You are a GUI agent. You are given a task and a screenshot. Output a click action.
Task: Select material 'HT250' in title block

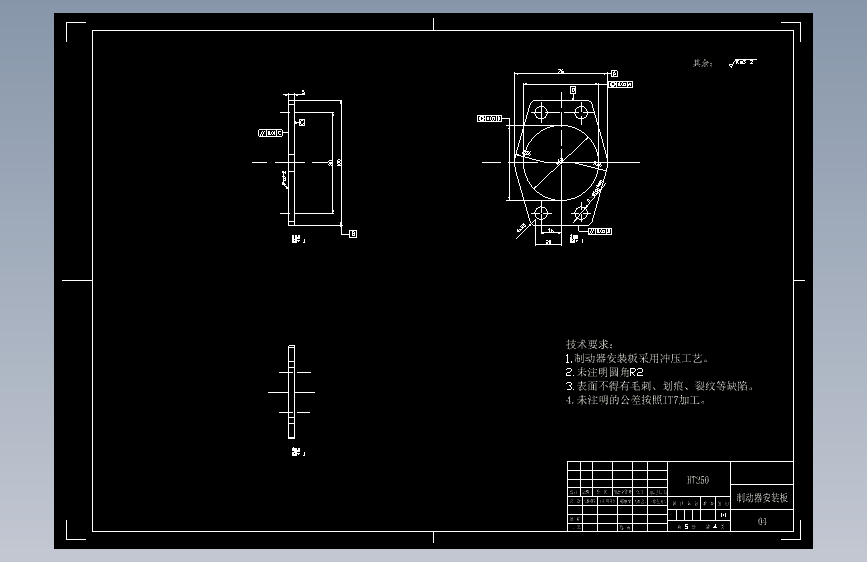click(x=698, y=480)
